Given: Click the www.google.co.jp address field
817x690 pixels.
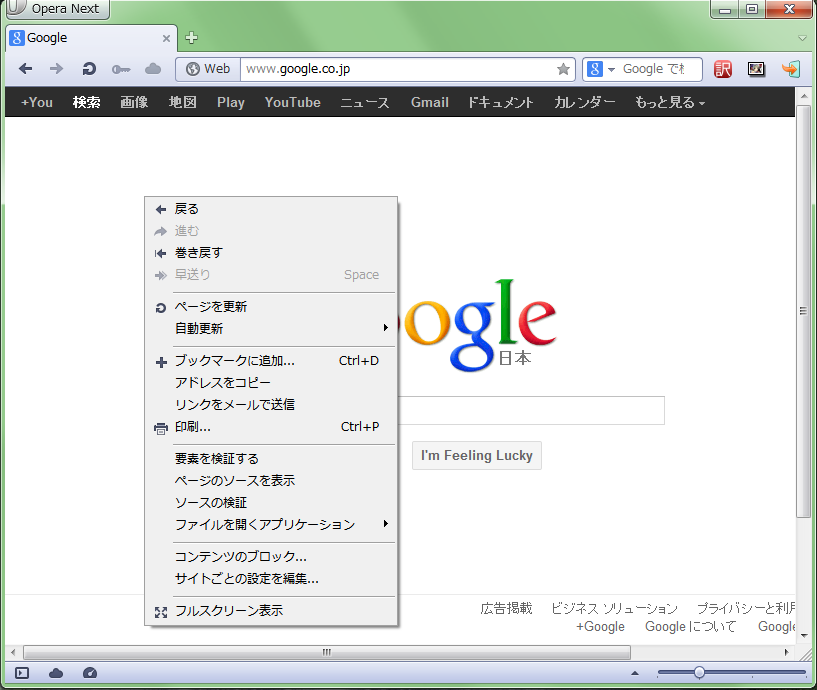Looking at the screenshot, I should click(398, 69).
